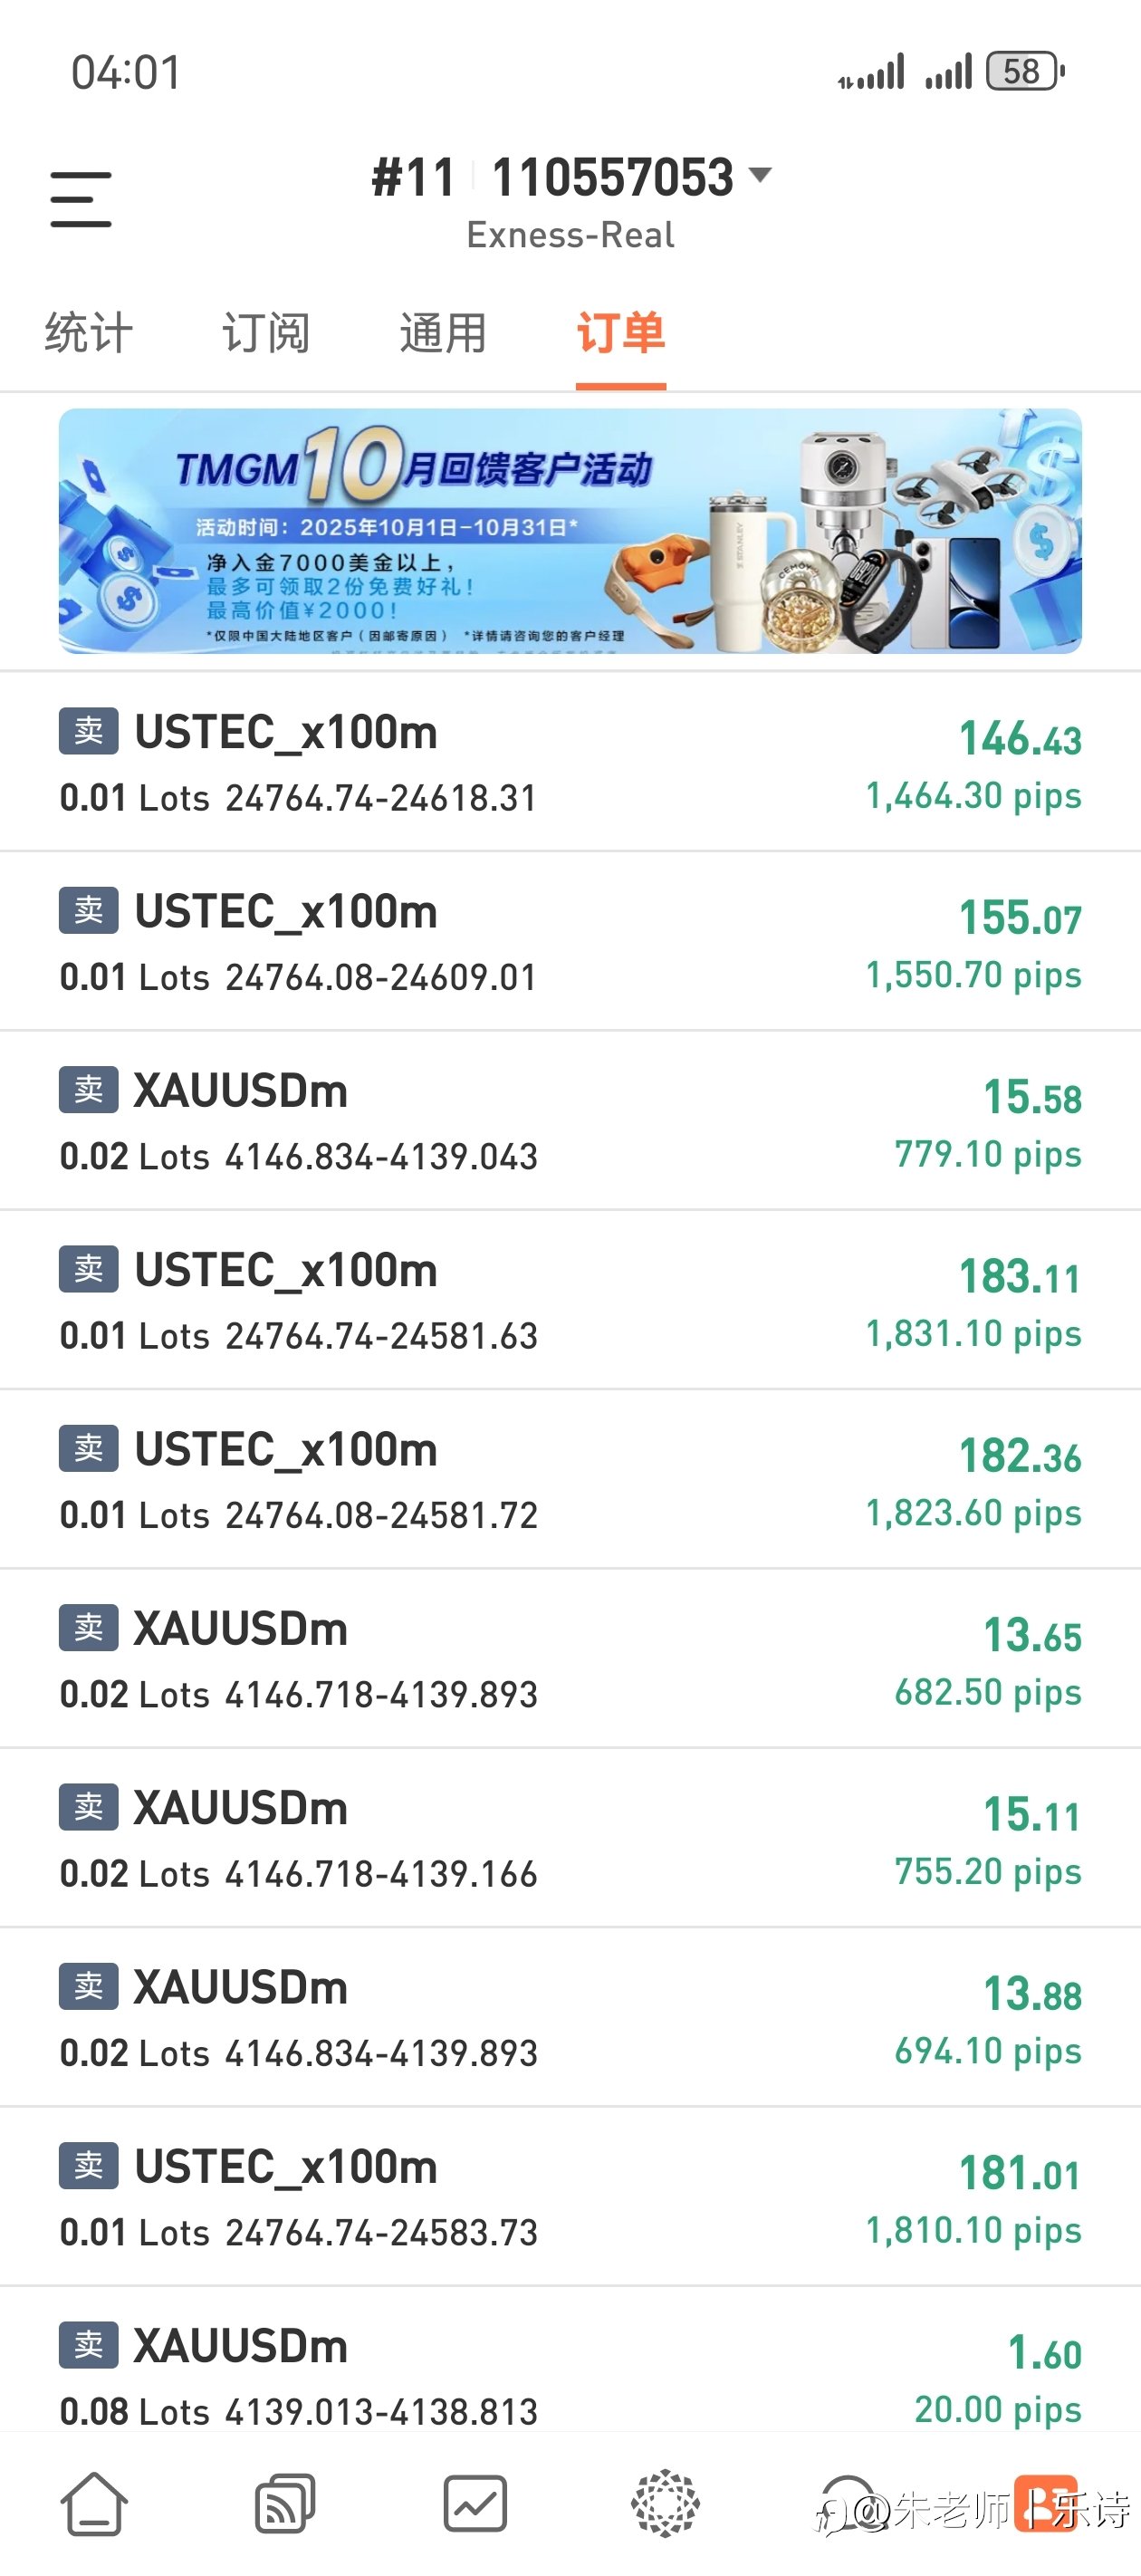1141x2576 pixels.
Task: Tap the battery indicator in status bar
Action: pos(1024,72)
